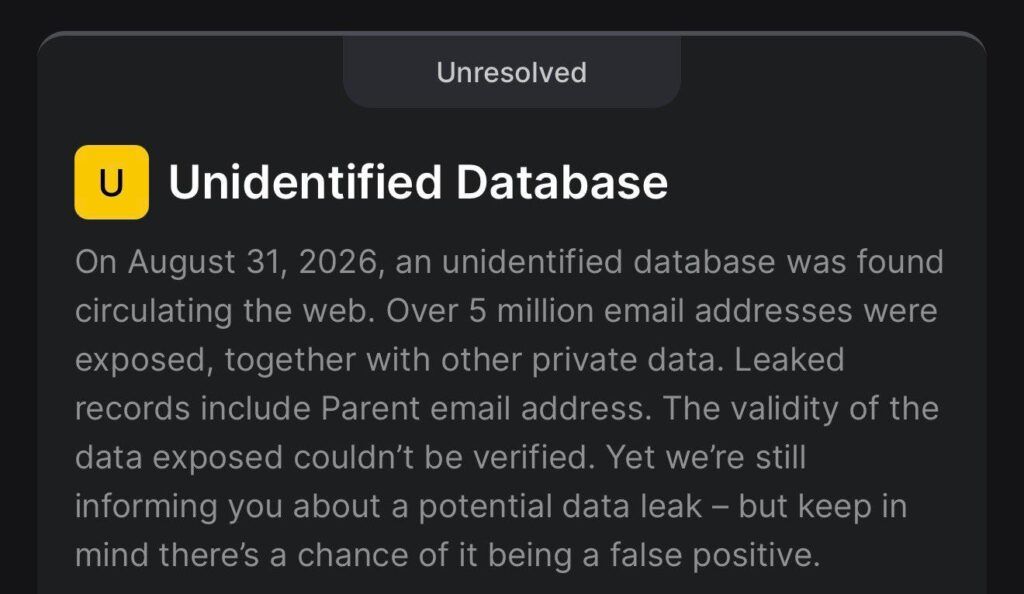Click "The validity of the" text

[x=801, y=409]
